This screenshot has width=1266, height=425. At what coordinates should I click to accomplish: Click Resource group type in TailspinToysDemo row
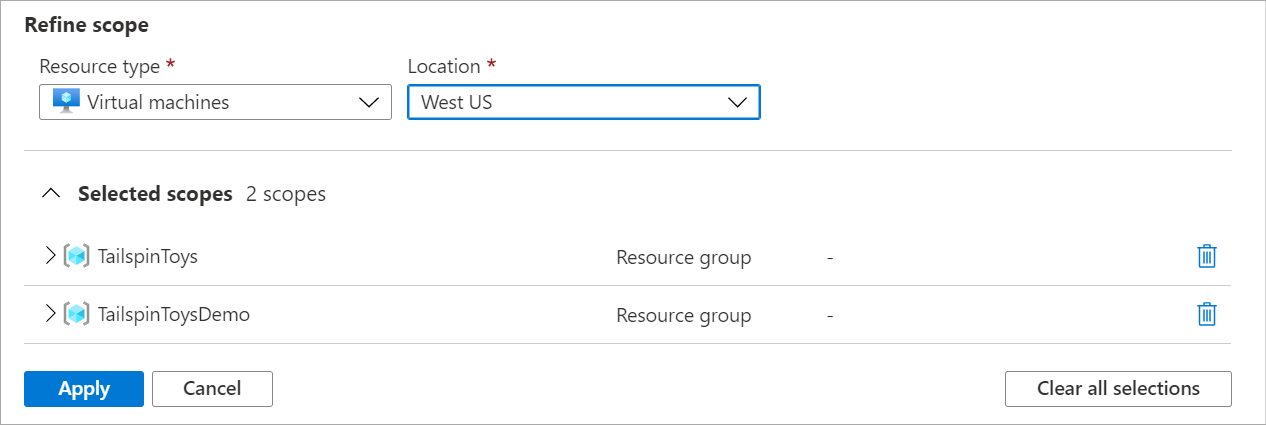point(683,316)
